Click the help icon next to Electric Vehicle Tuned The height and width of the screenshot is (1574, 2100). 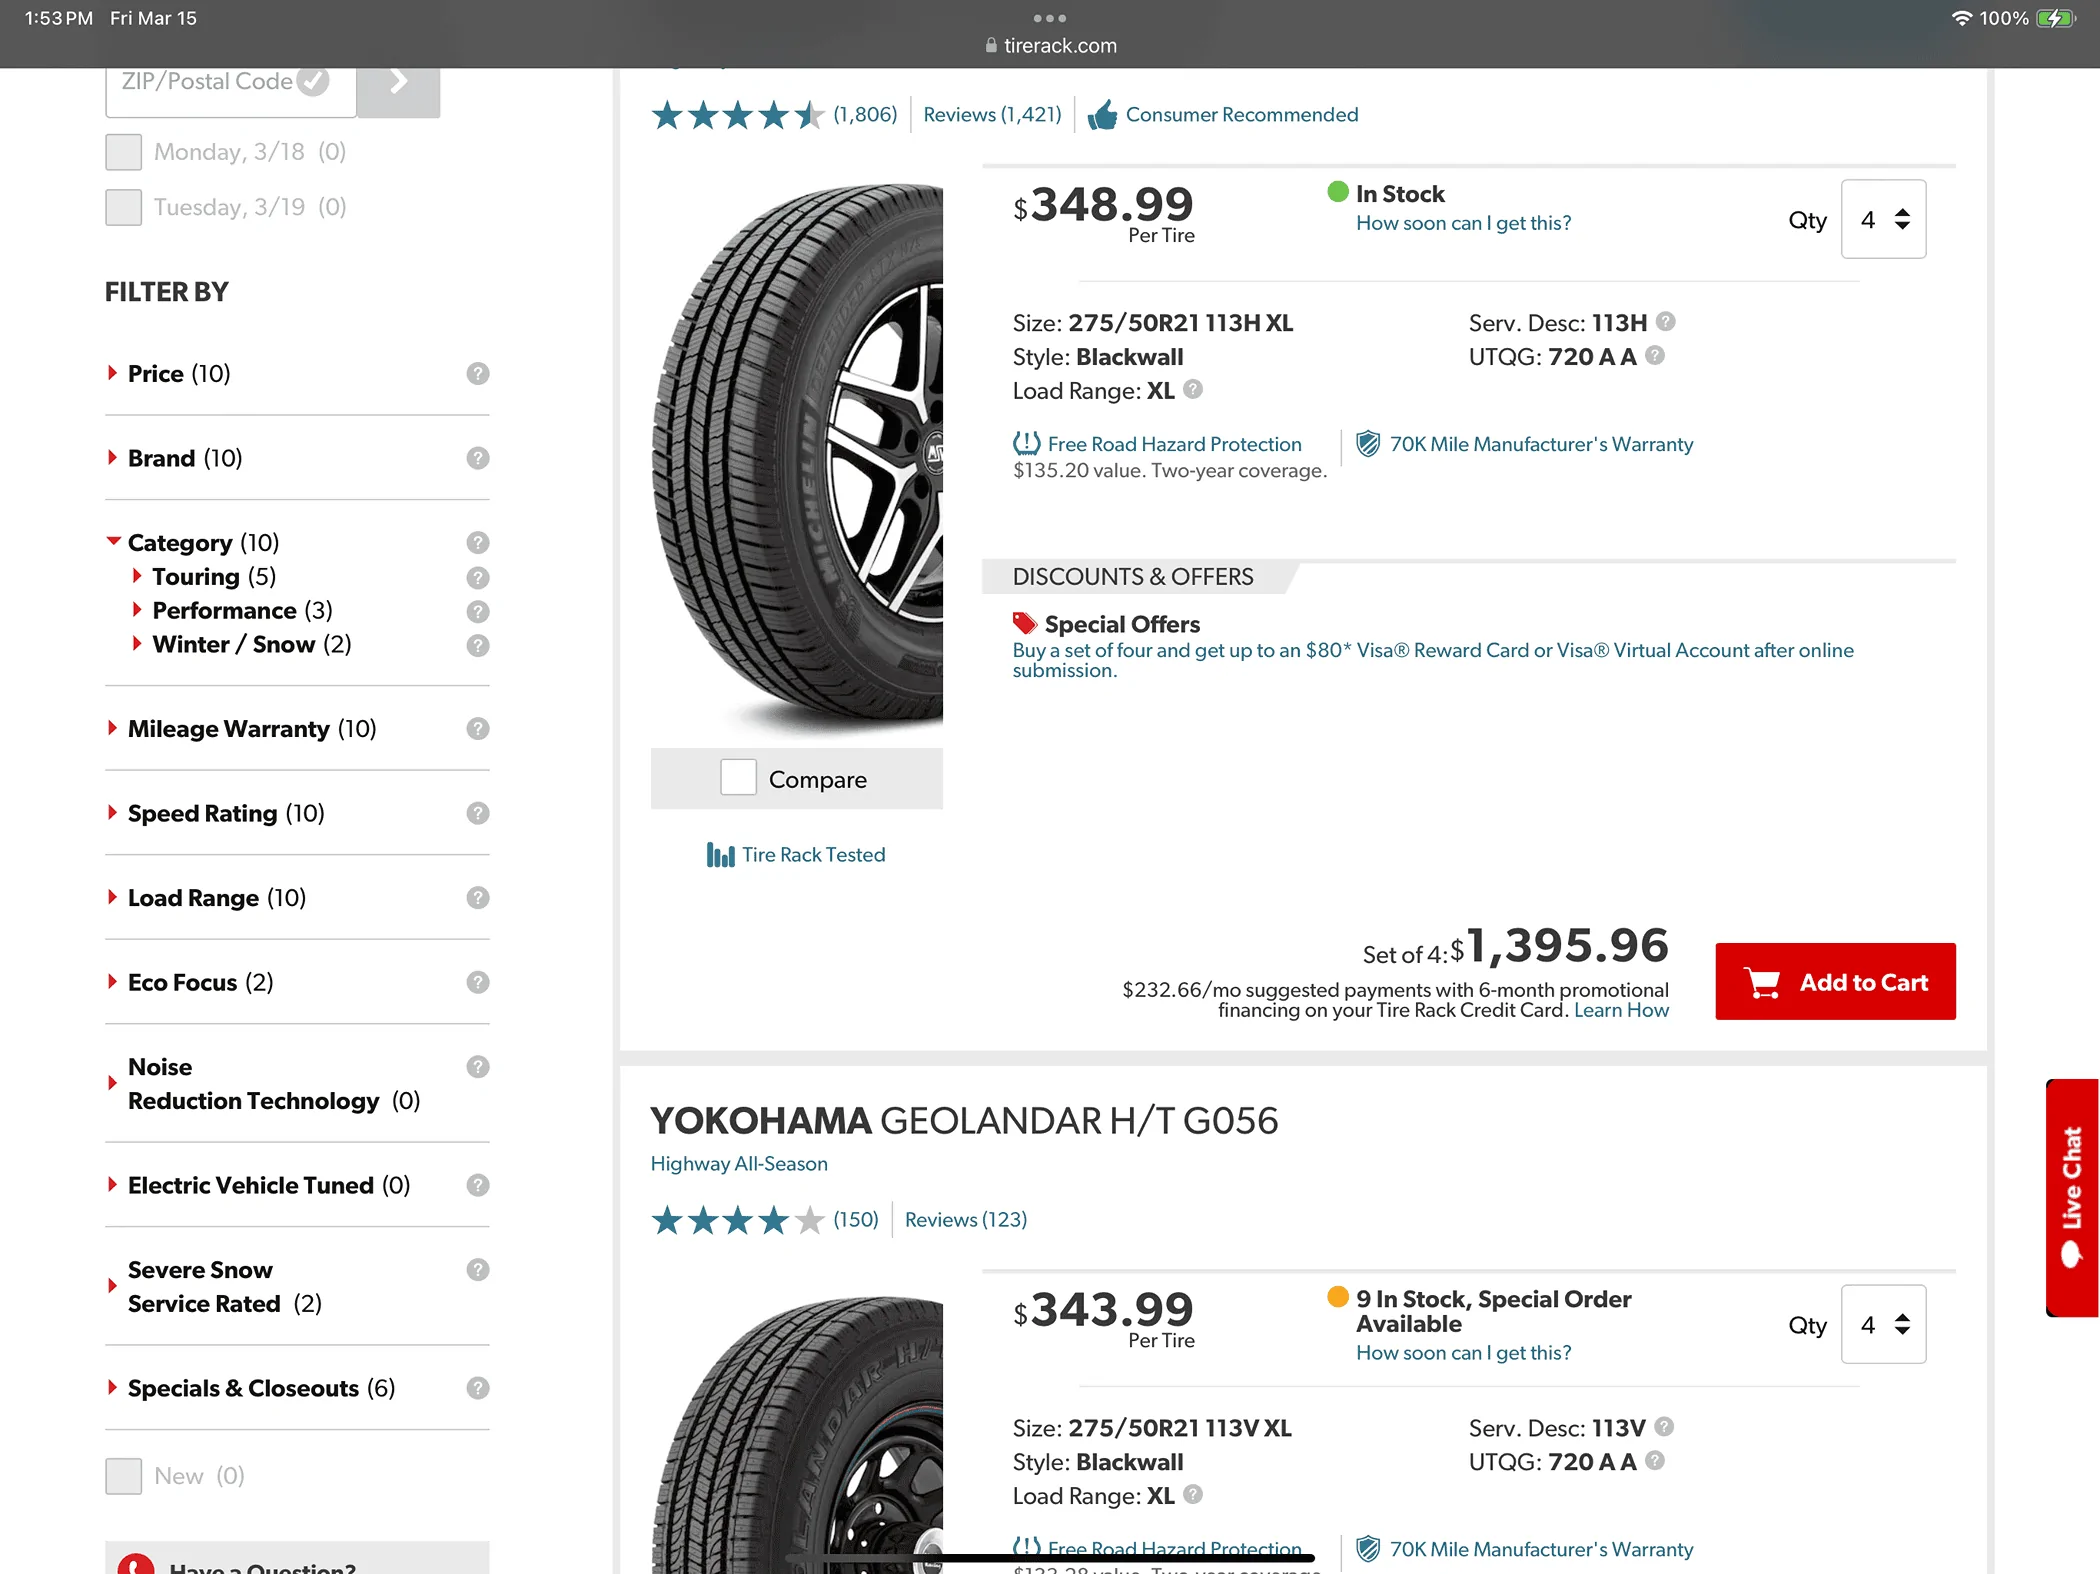pos(478,1185)
